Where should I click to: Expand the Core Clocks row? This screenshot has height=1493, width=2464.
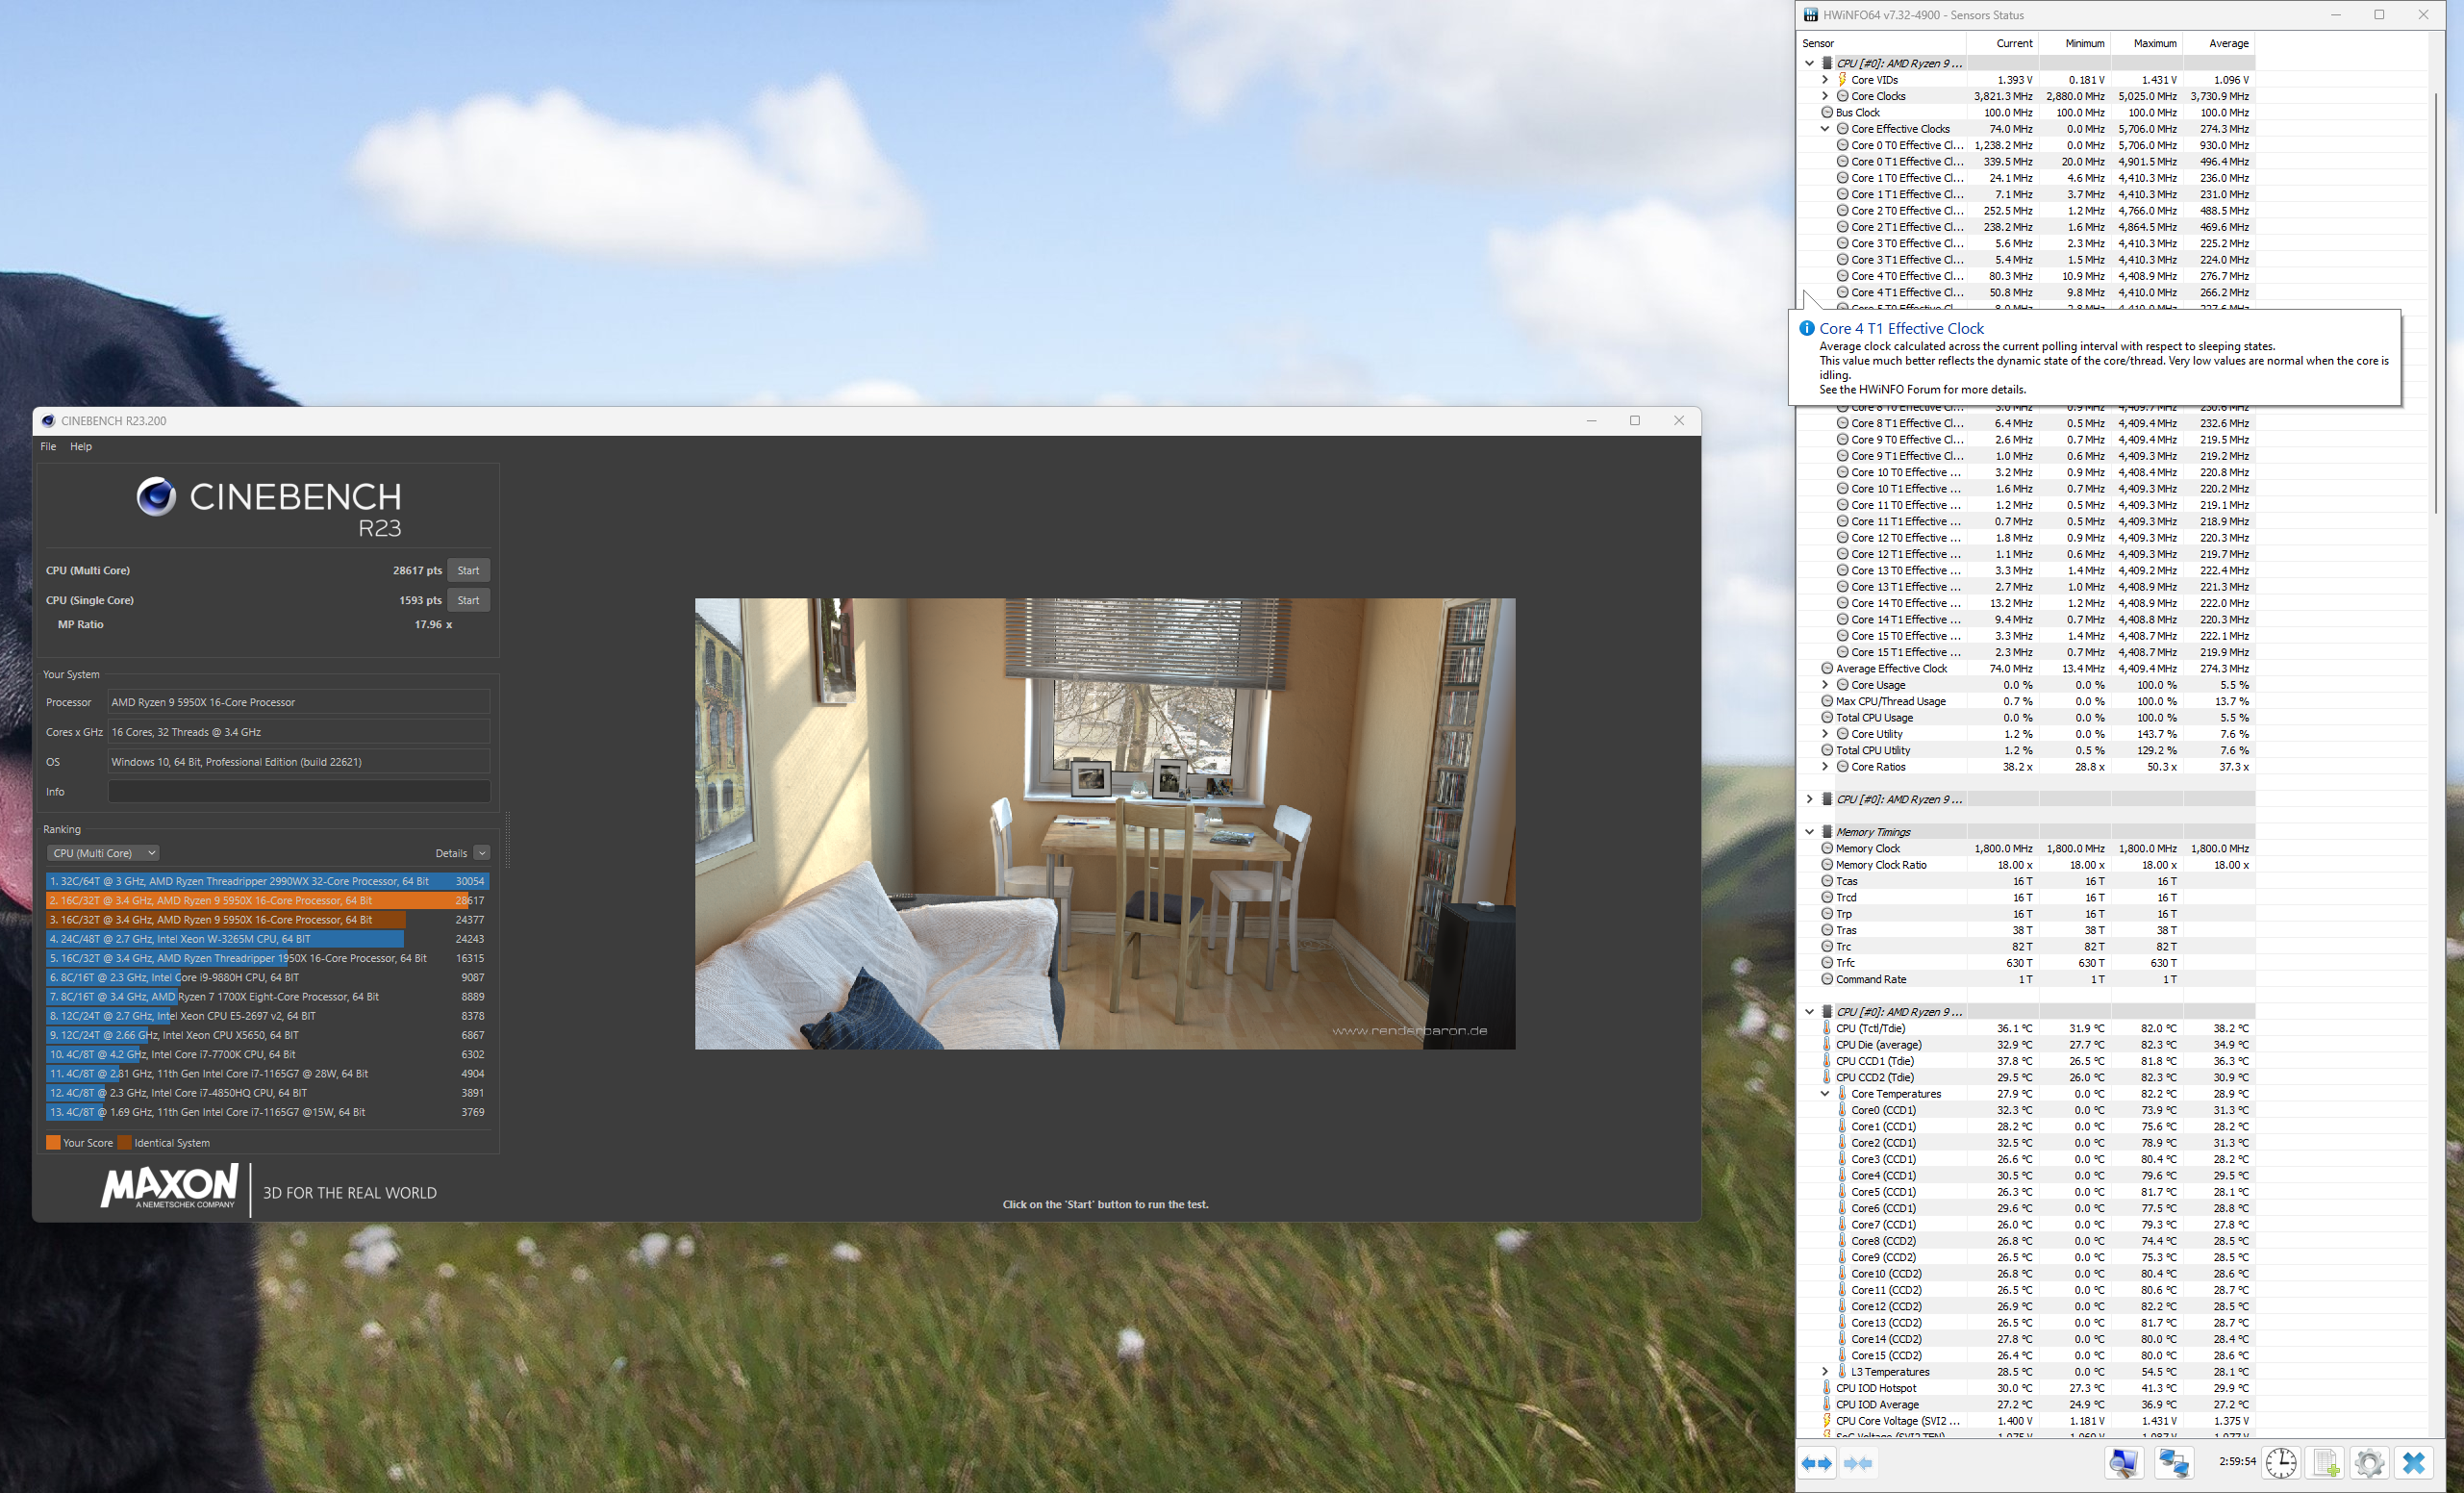1825,96
